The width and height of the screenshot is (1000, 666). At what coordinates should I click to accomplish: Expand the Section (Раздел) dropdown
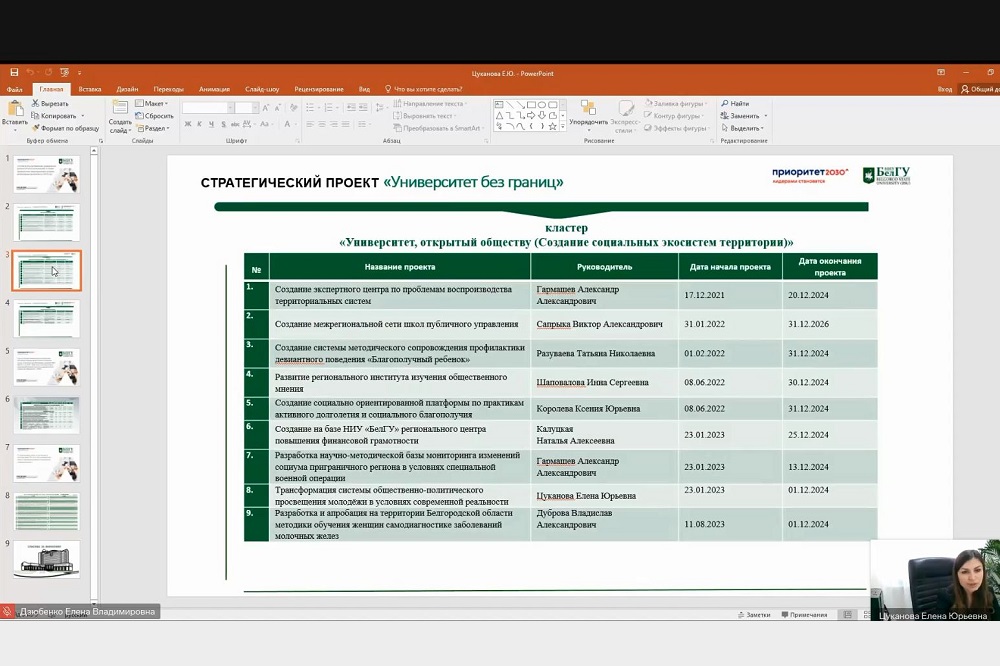click(154, 128)
